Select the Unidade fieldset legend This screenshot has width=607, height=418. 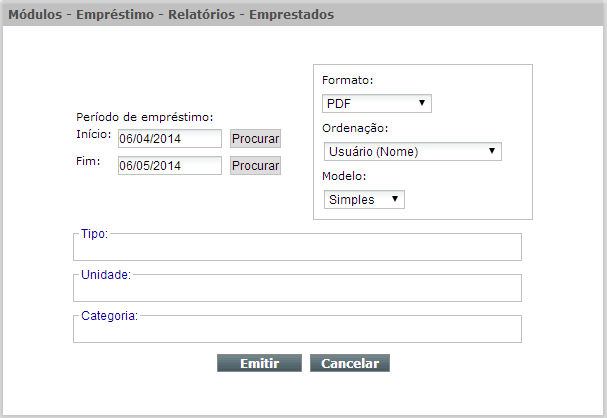[x=106, y=275]
